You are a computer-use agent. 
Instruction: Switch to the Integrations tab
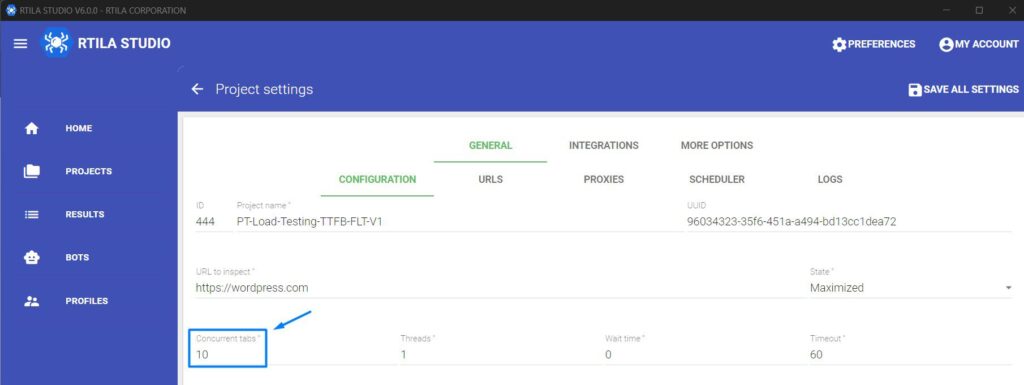(603, 145)
